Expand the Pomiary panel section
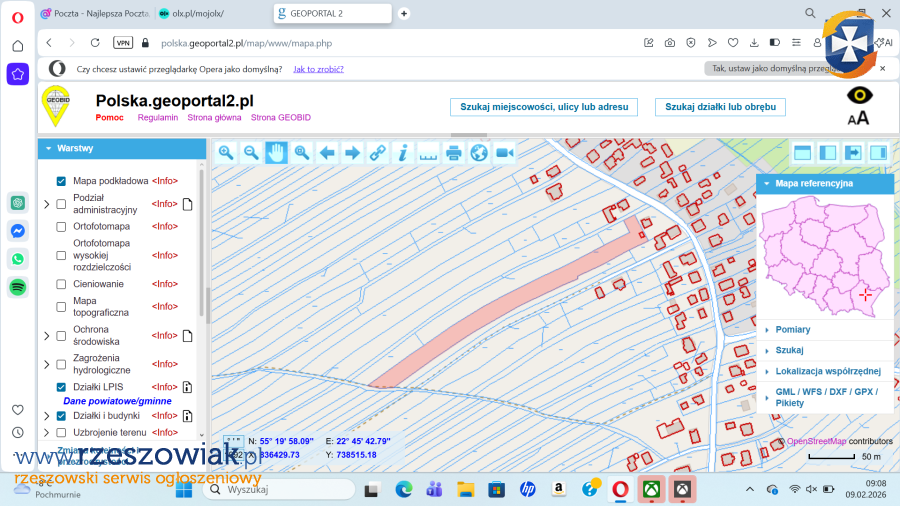 (792, 329)
